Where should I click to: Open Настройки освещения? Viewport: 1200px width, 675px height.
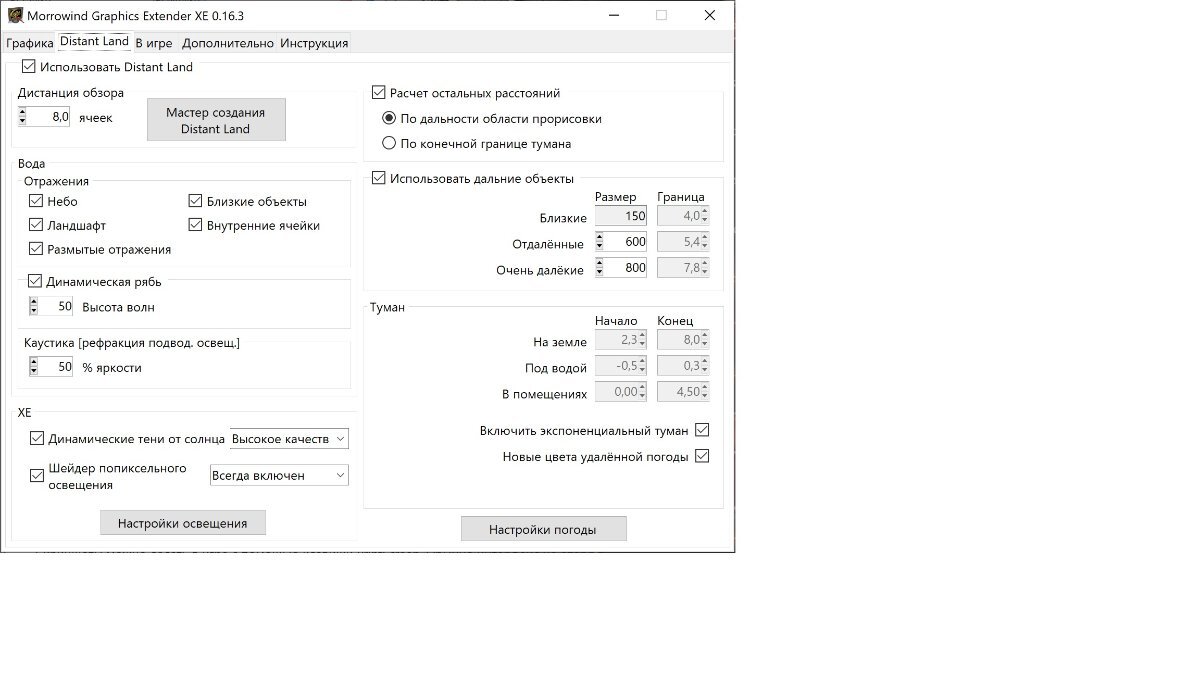pyautogui.click(x=183, y=523)
